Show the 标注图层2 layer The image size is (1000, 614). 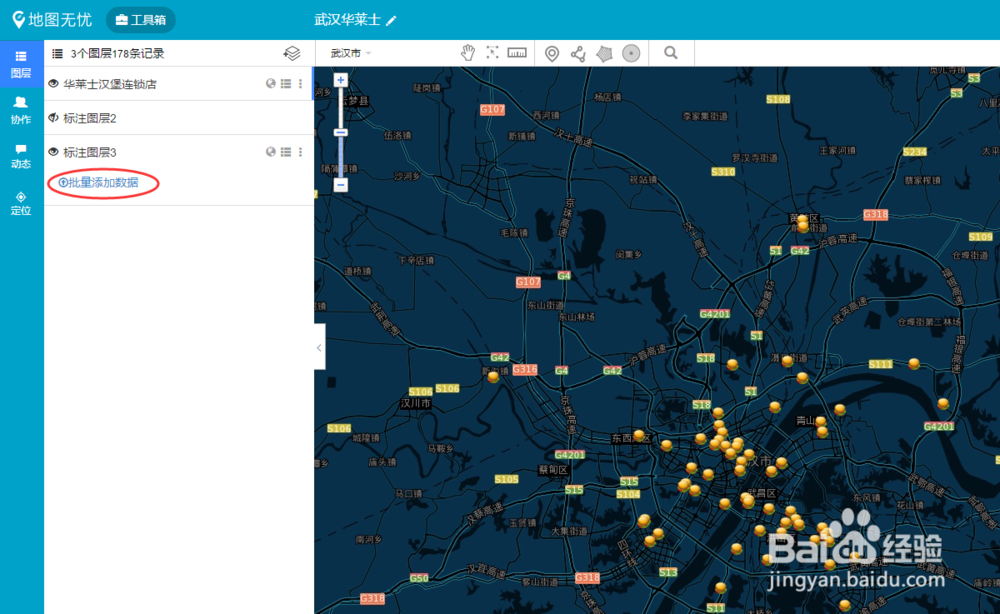coord(54,118)
